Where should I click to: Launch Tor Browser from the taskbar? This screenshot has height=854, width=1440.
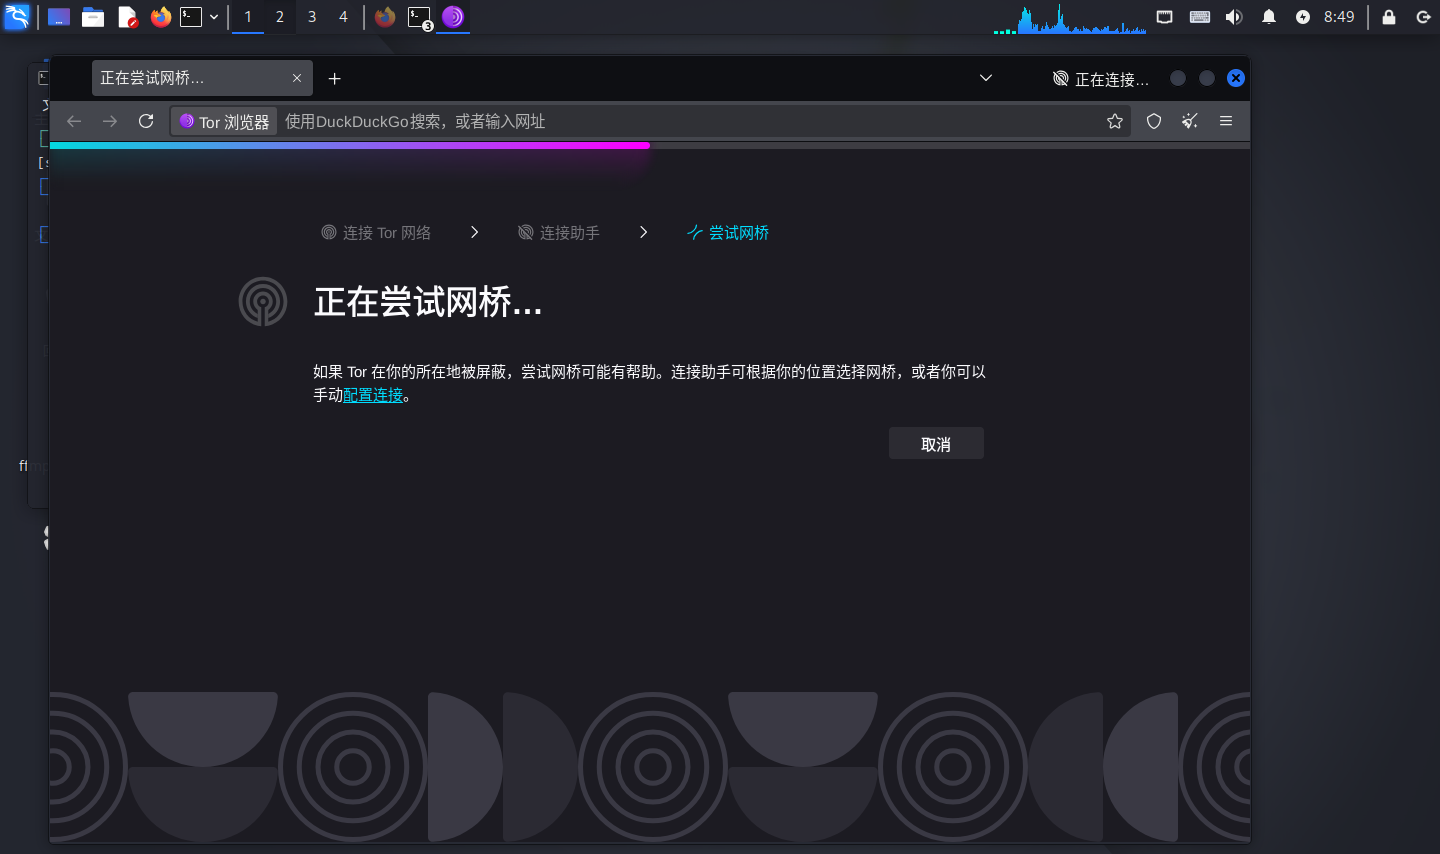pos(455,17)
